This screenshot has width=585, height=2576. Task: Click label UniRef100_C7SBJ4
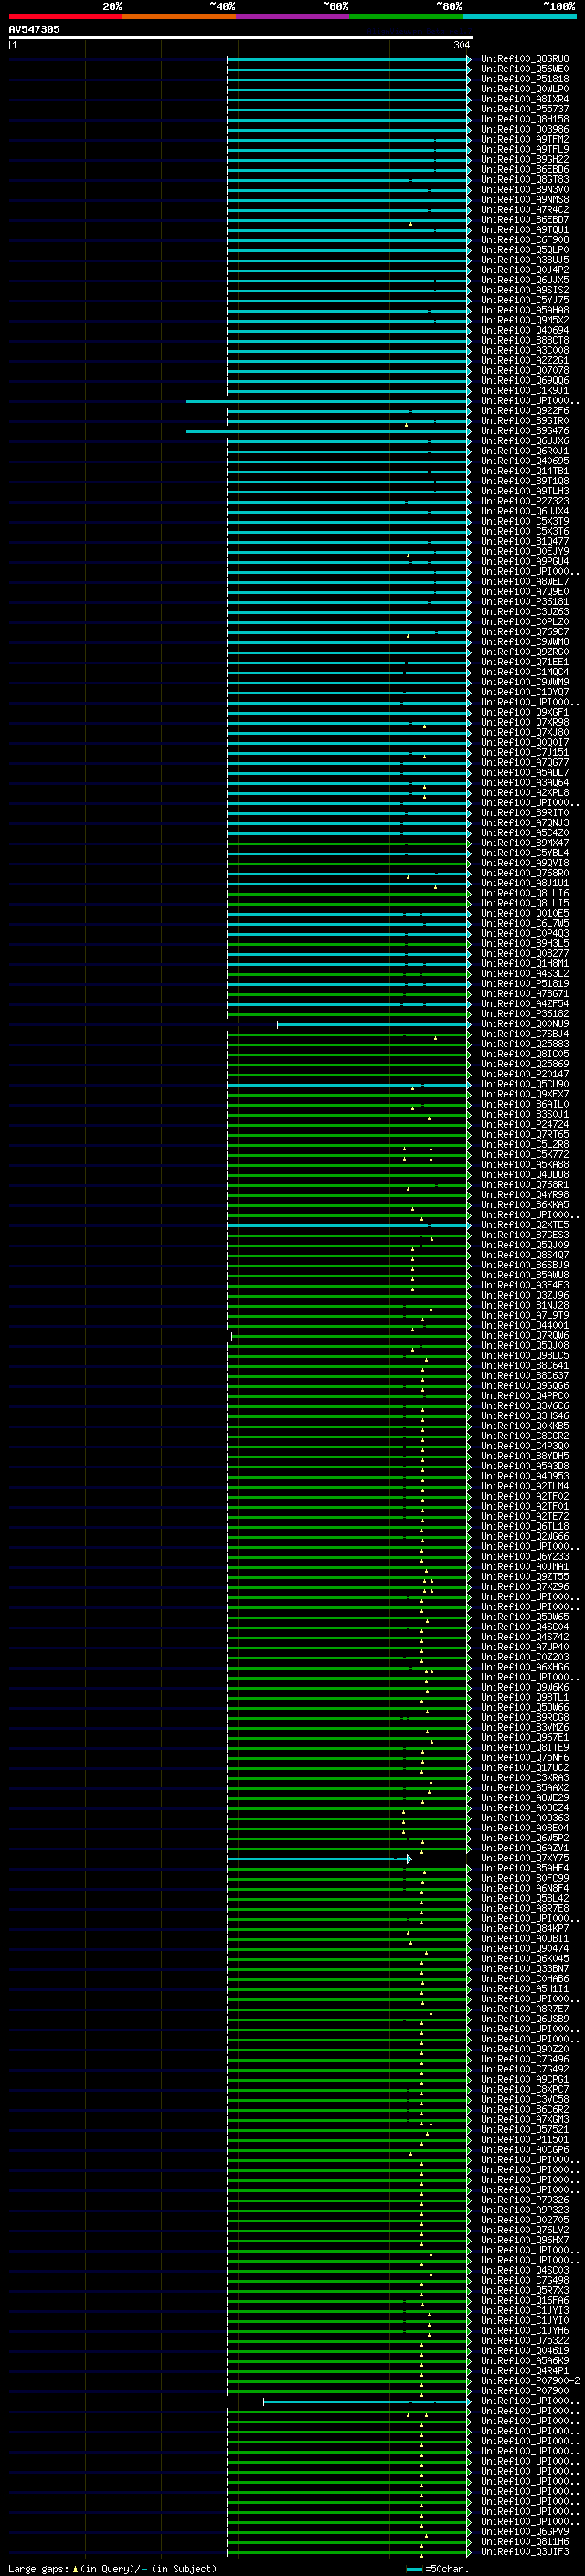[x=525, y=1033]
